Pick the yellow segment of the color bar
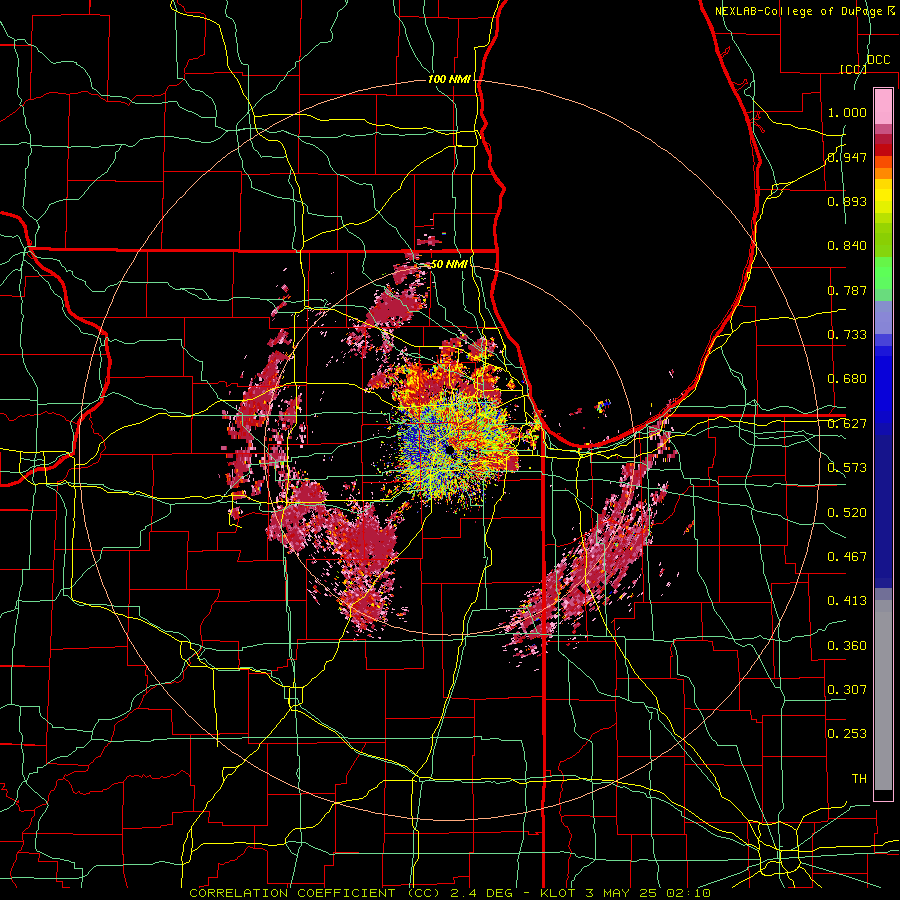The height and width of the screenshot is (900, 900). click(x=883, y=198)
